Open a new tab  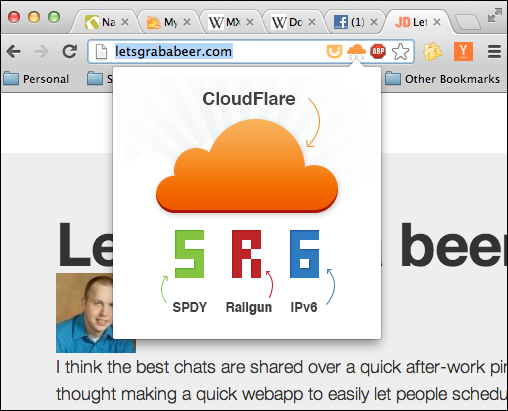[x=467, y=22]
